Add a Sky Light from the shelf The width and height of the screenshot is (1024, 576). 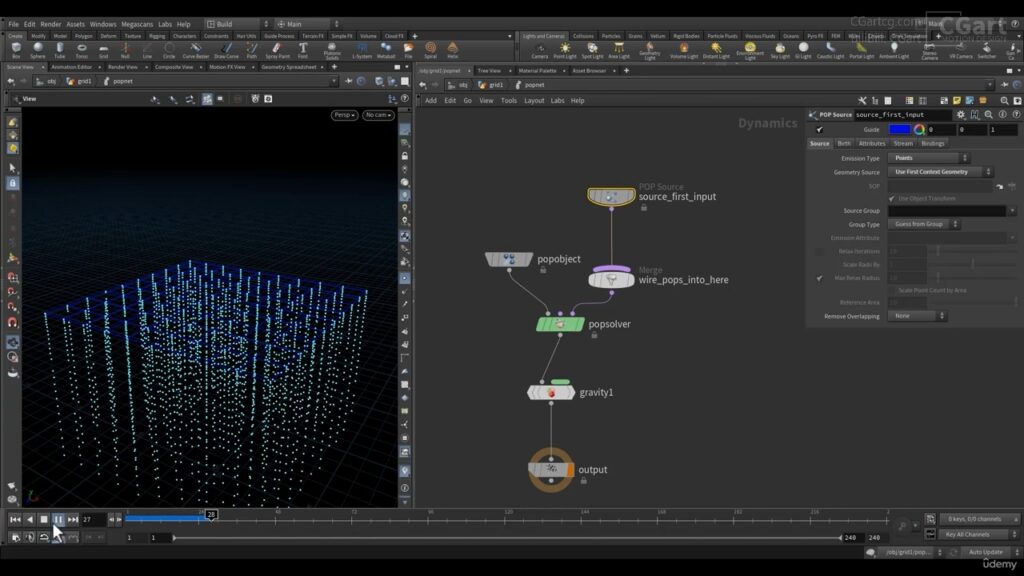(x=780, y=50)
